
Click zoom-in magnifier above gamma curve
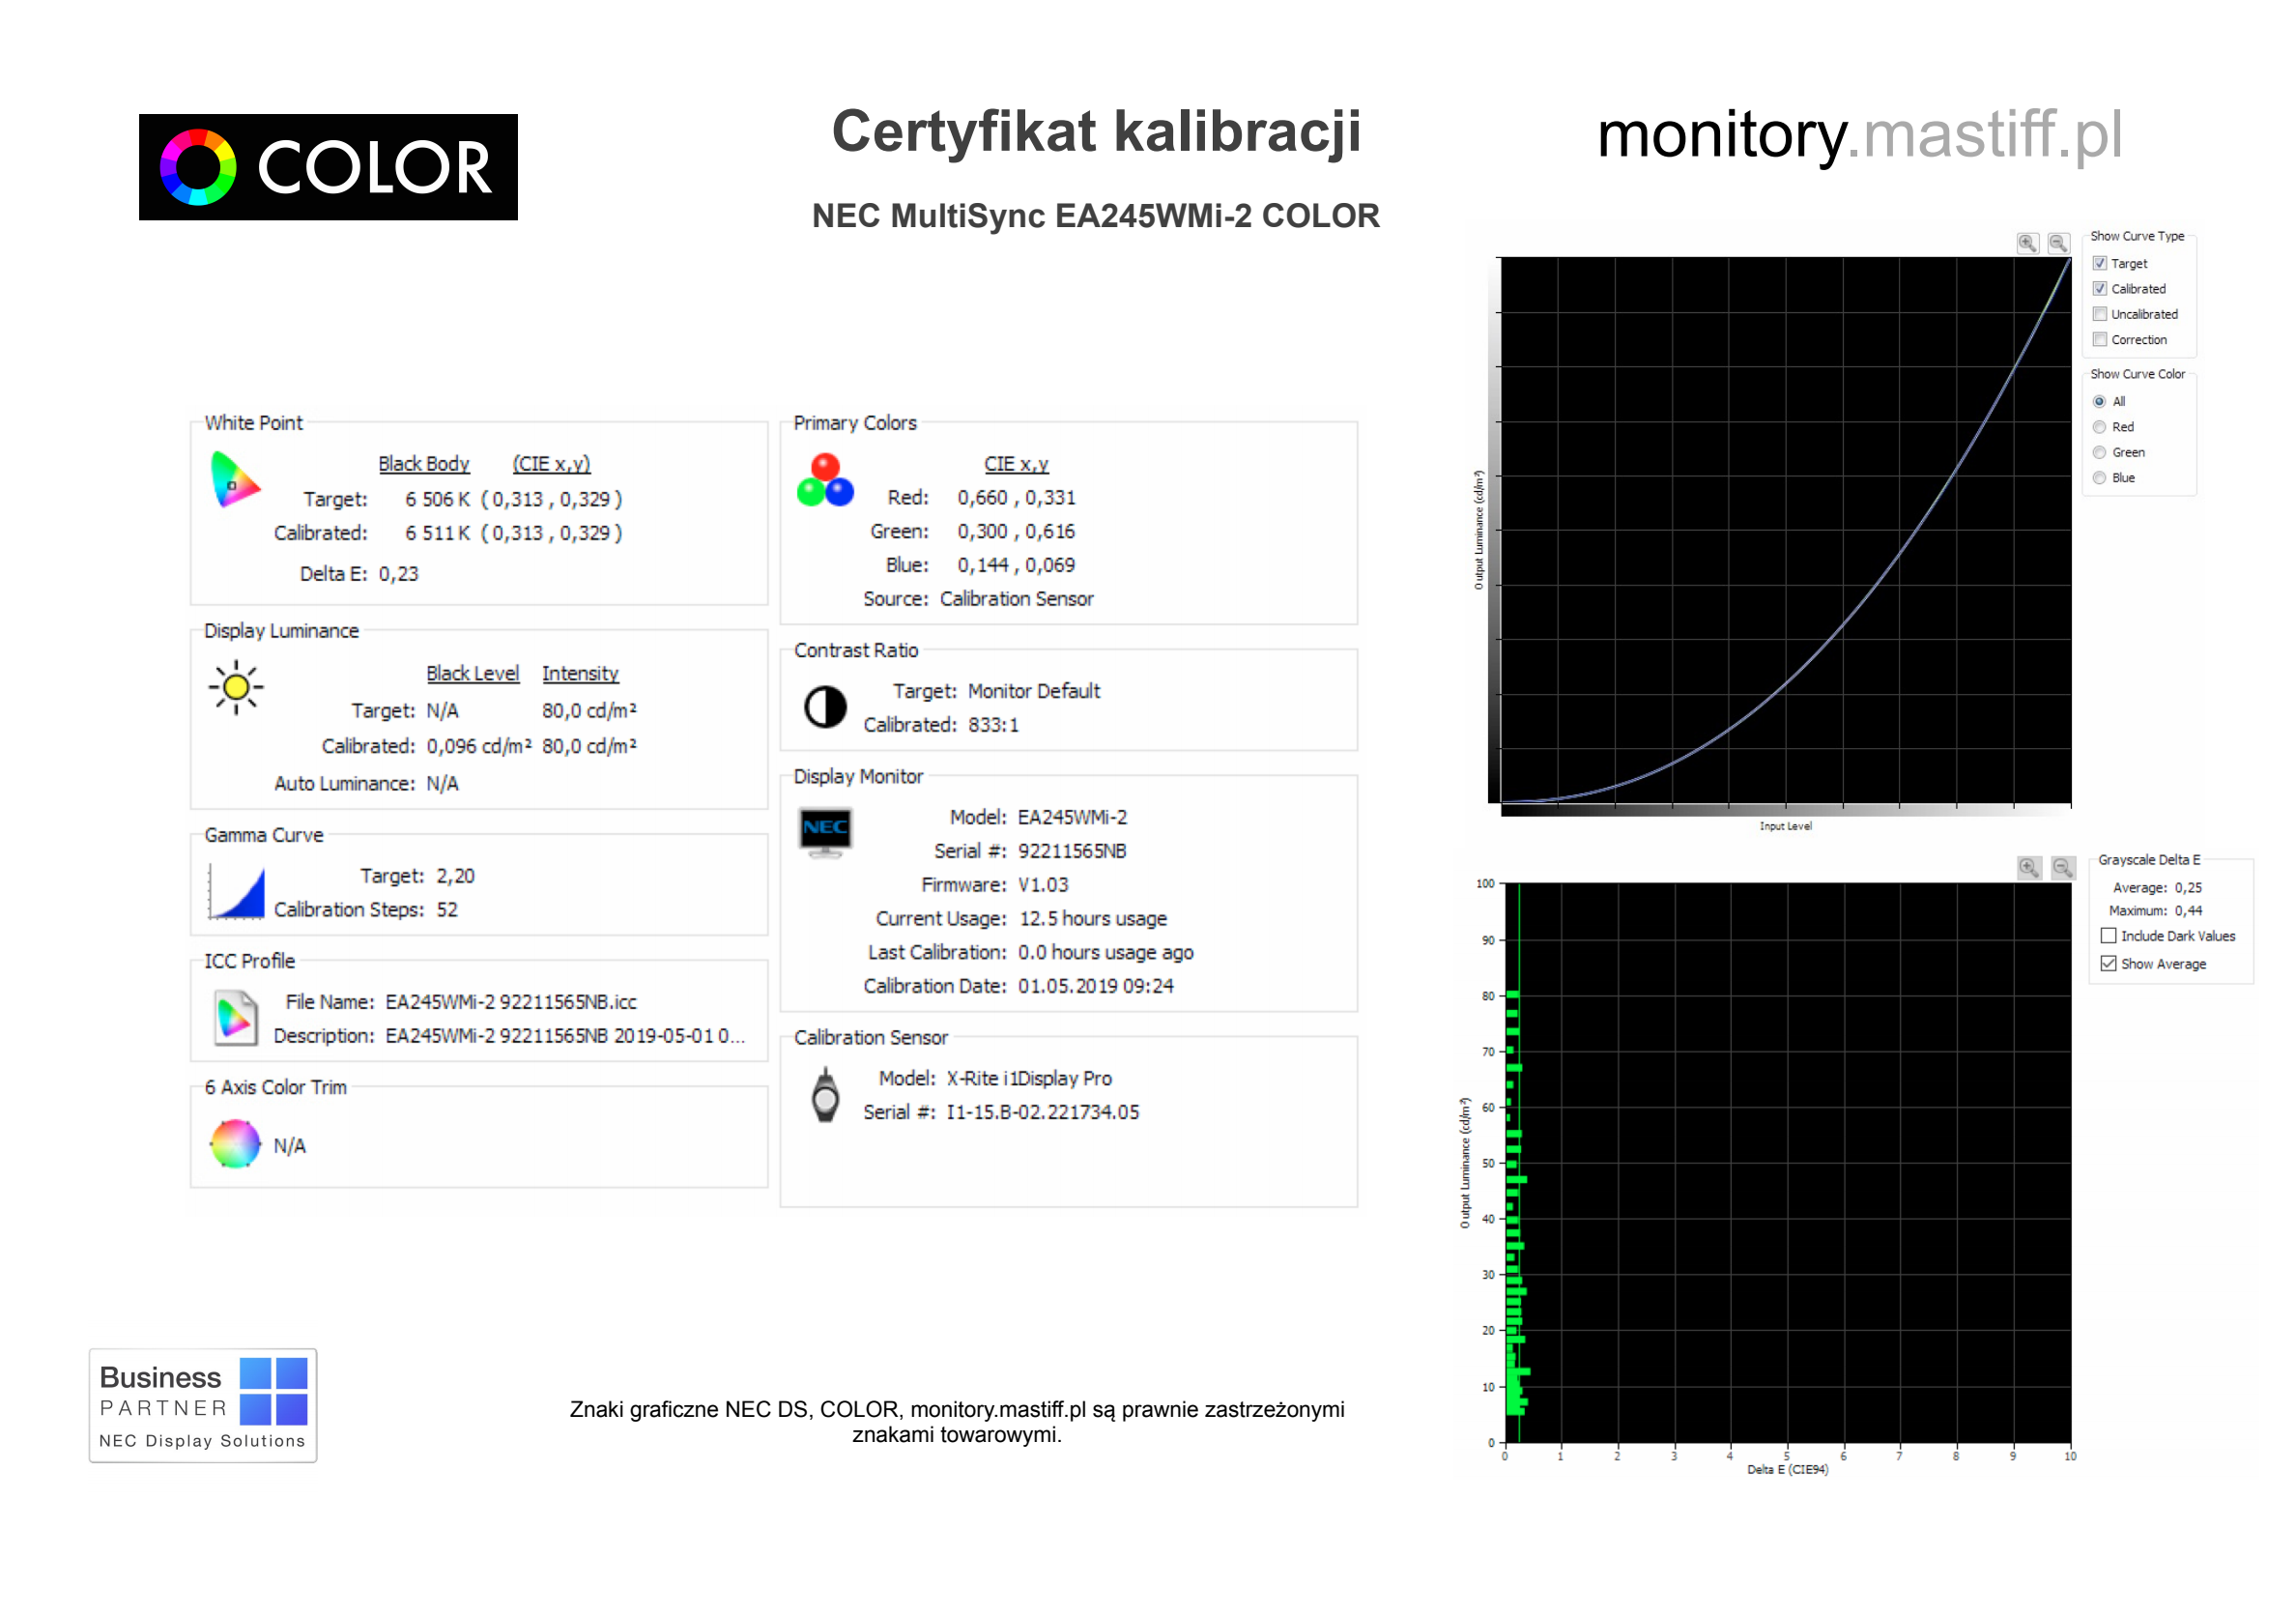2027,243
